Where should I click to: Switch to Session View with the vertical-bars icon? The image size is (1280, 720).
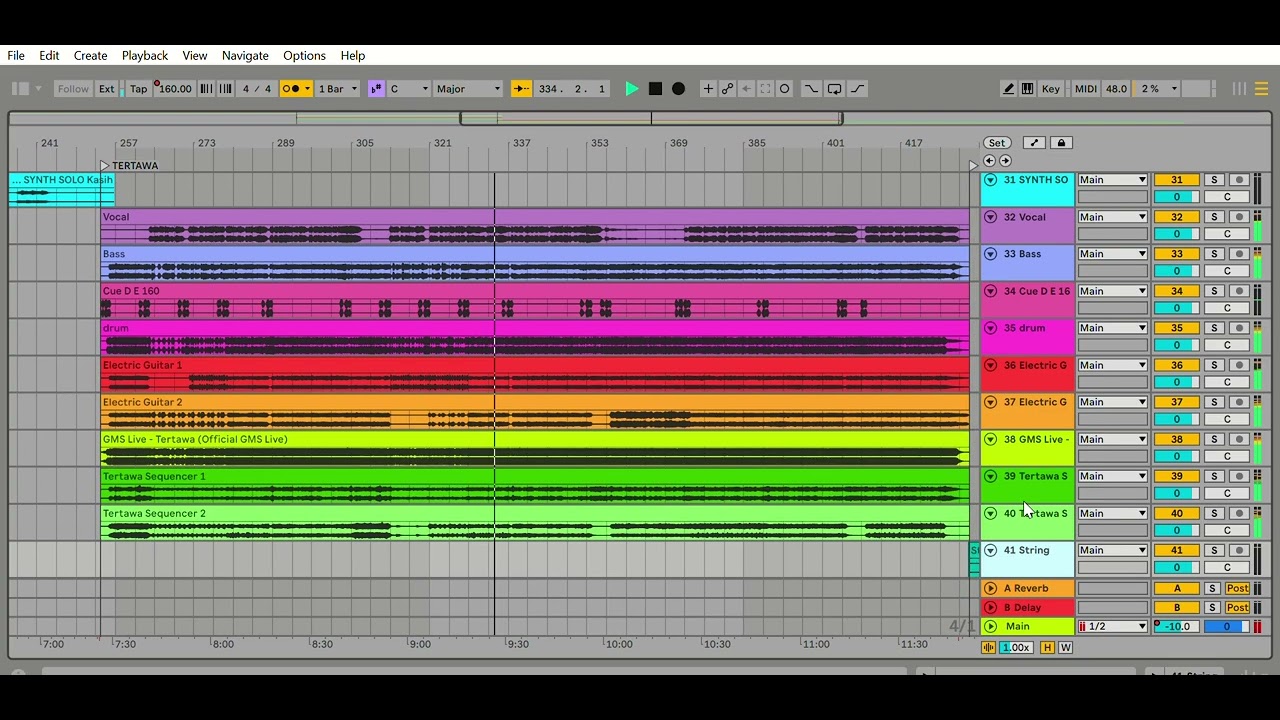coord(1239,89)
